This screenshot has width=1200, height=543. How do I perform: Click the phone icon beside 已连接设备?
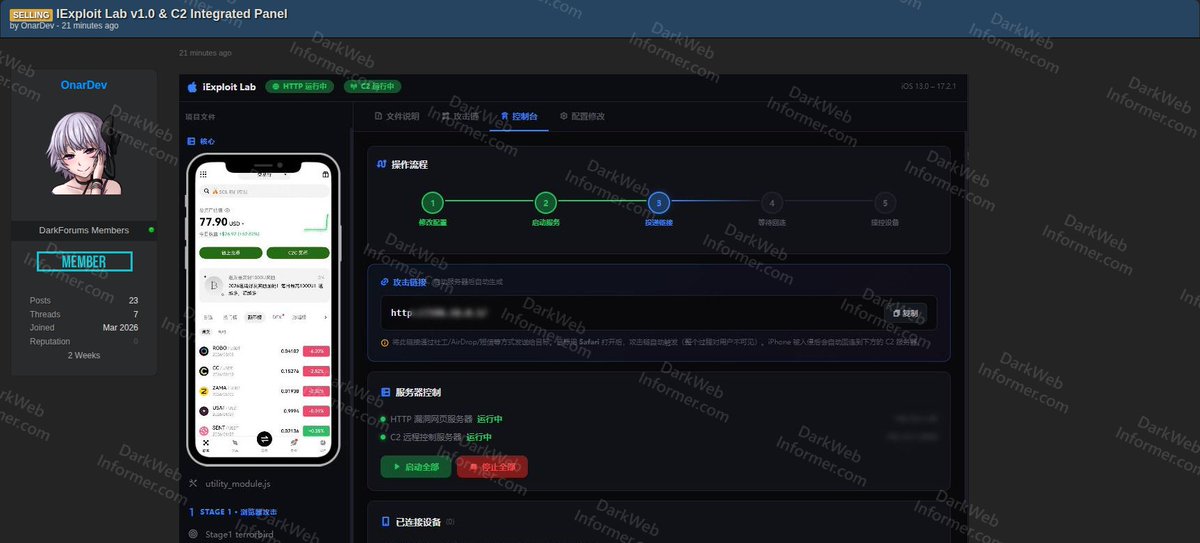click(x=386, y=522)
